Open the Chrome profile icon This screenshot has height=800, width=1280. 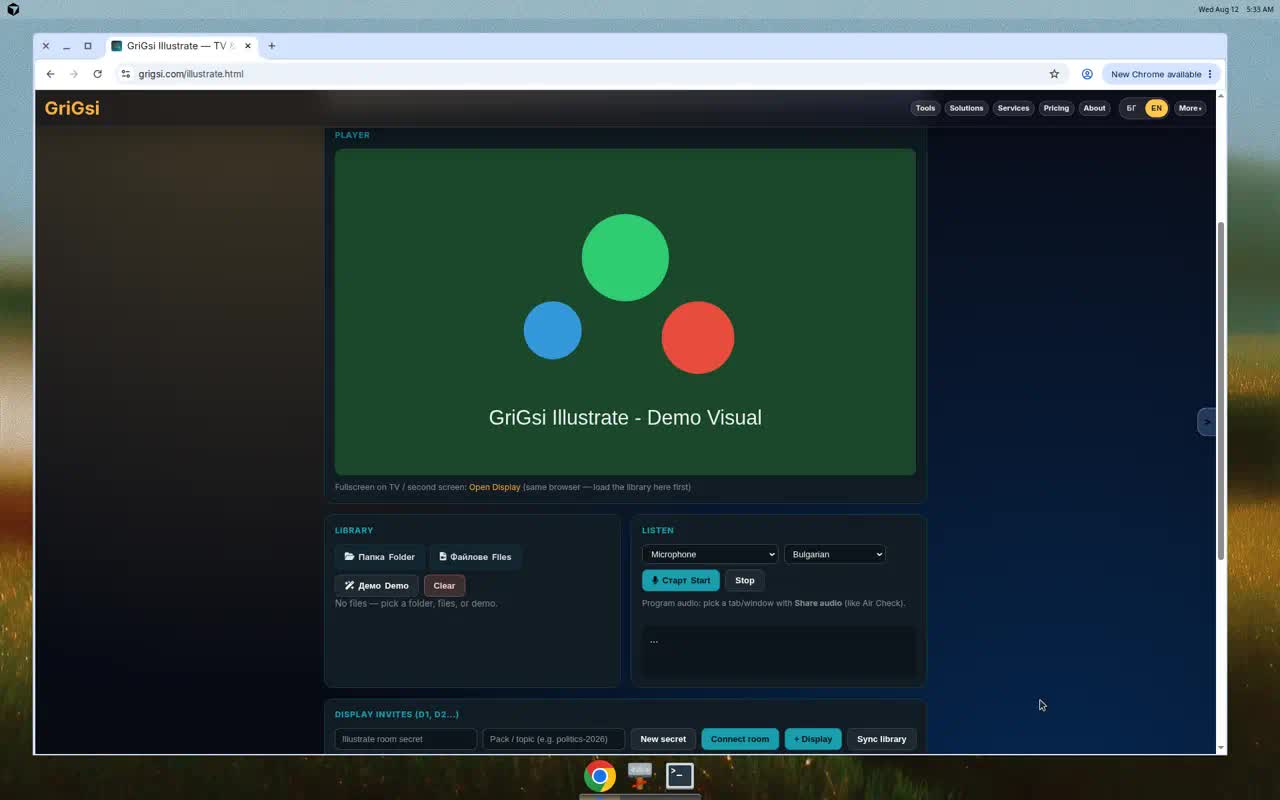(1087, 74)
